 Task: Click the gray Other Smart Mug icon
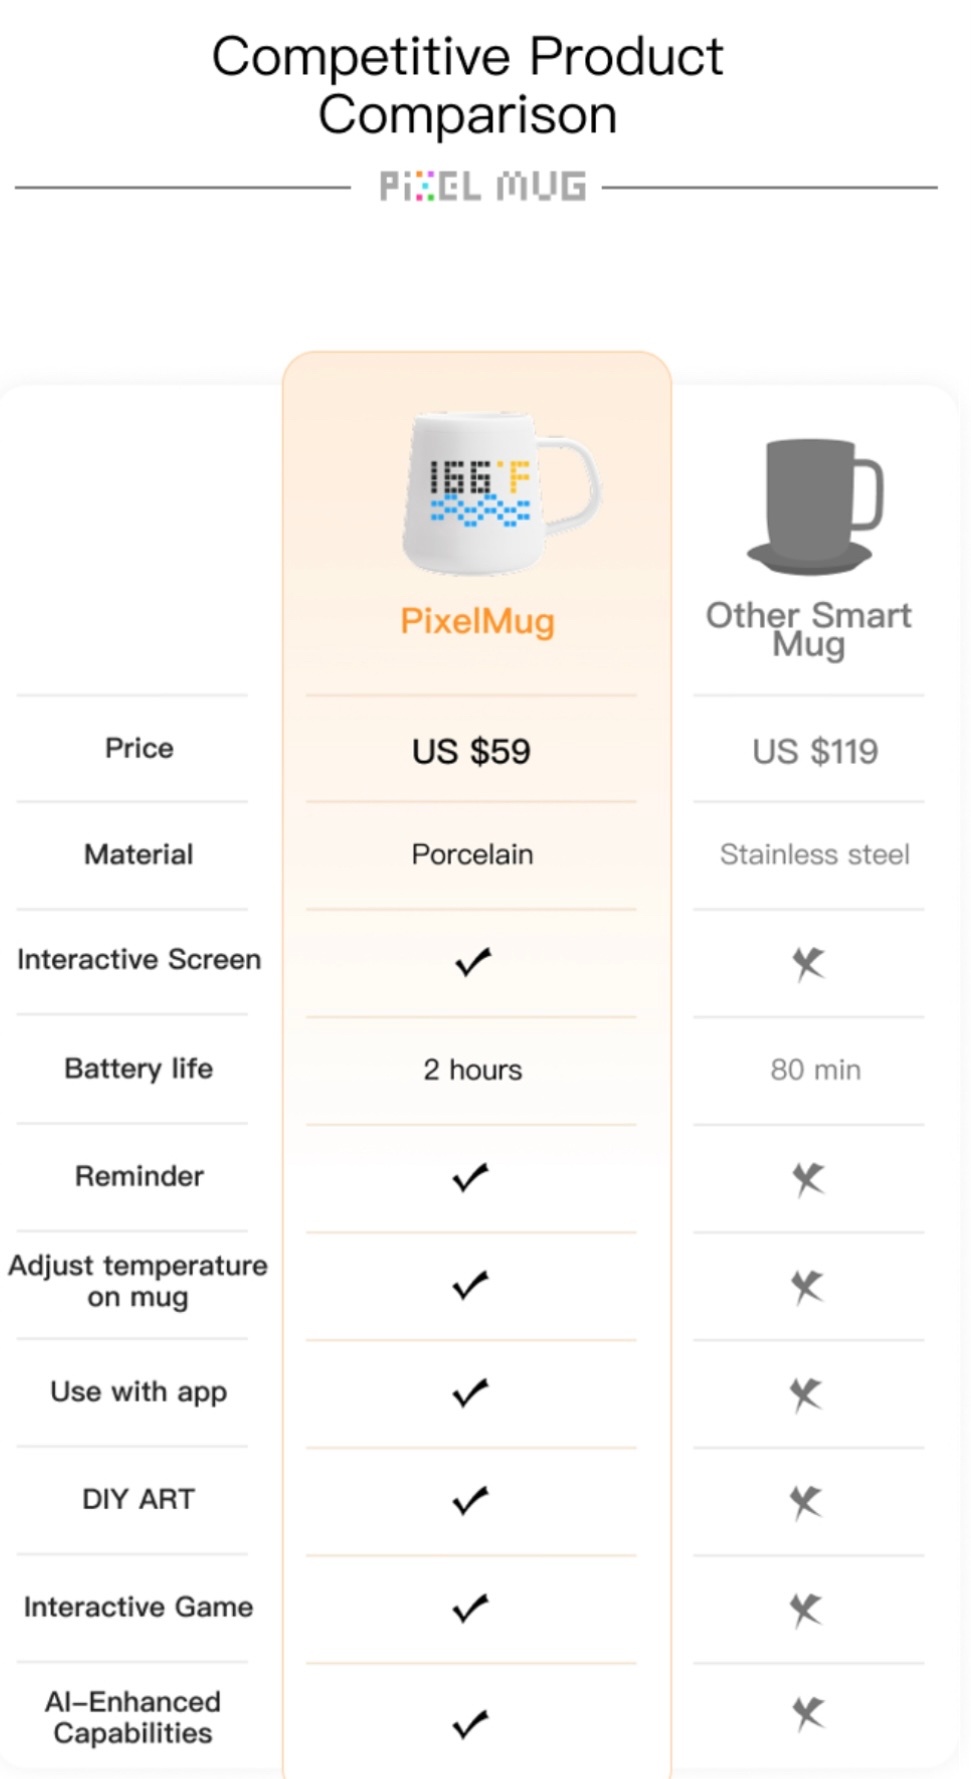pyautogui.click(x=814, y=507)
